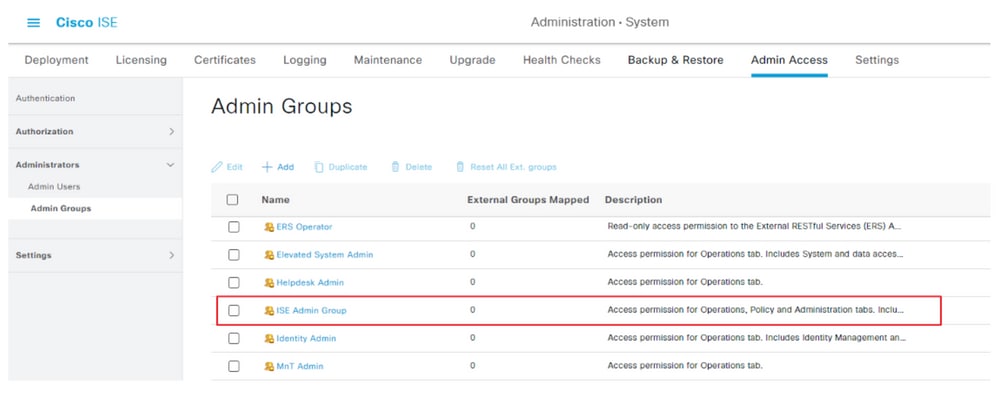Toggle the select-all checkbox in table header
The height and width of the screenshot is (394, 998).
tap(232, 200)
